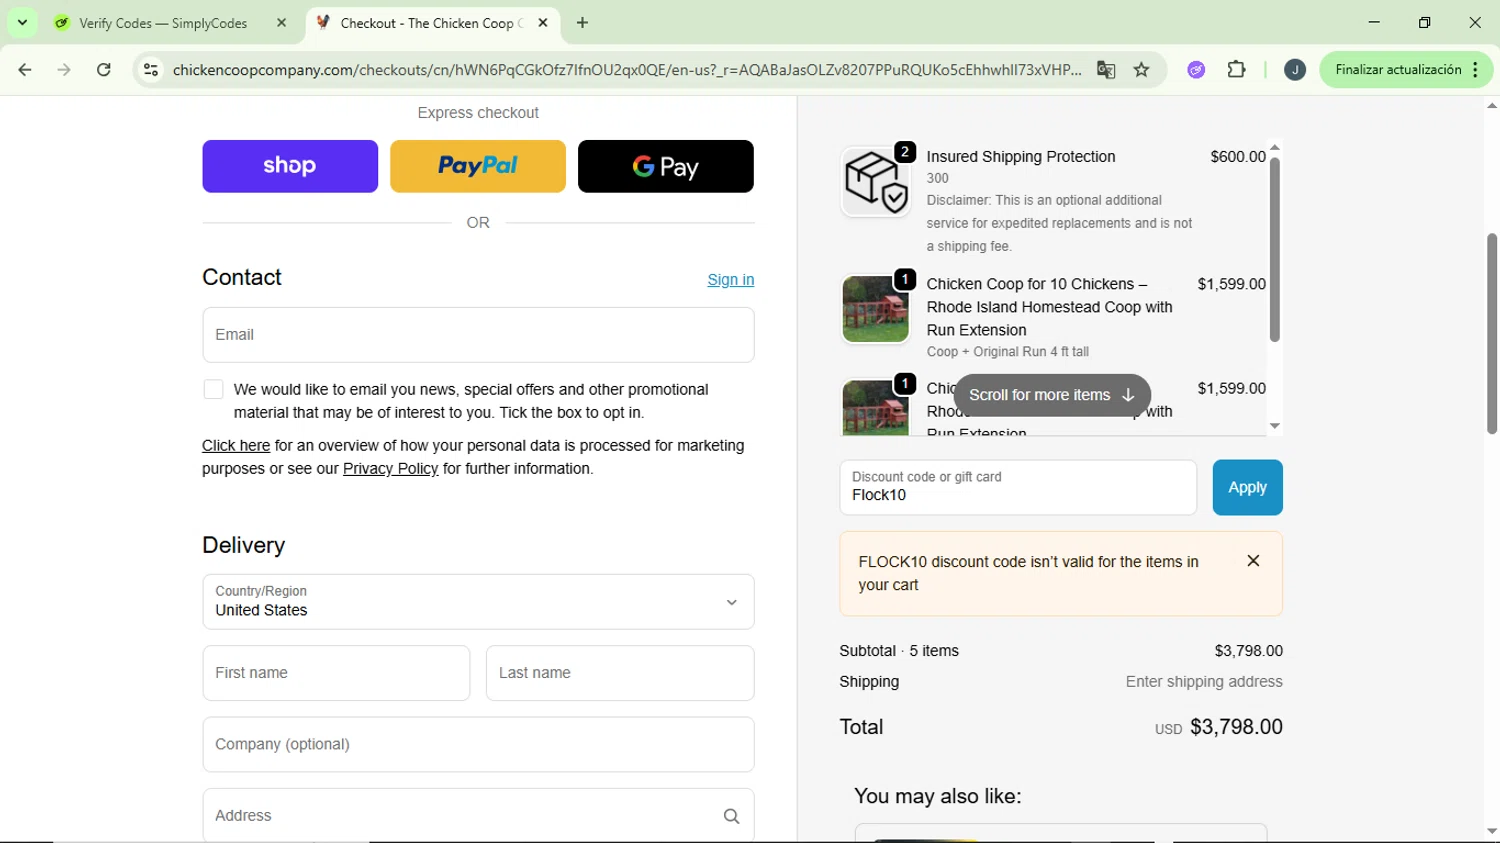Screen dimensions: 1500x843
Task: Click the Sign in link
Action: (x=731, y=280)
